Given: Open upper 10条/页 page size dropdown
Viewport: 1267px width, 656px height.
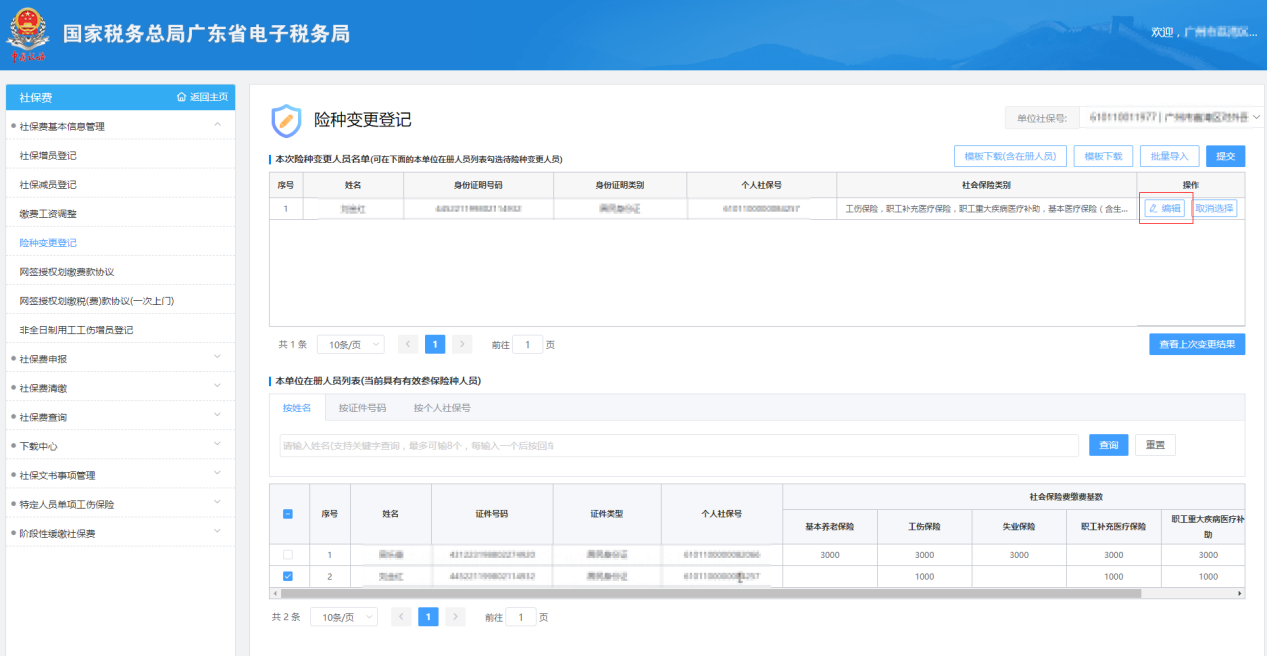Looking at the screenshot, I should (x=350, y=344).
